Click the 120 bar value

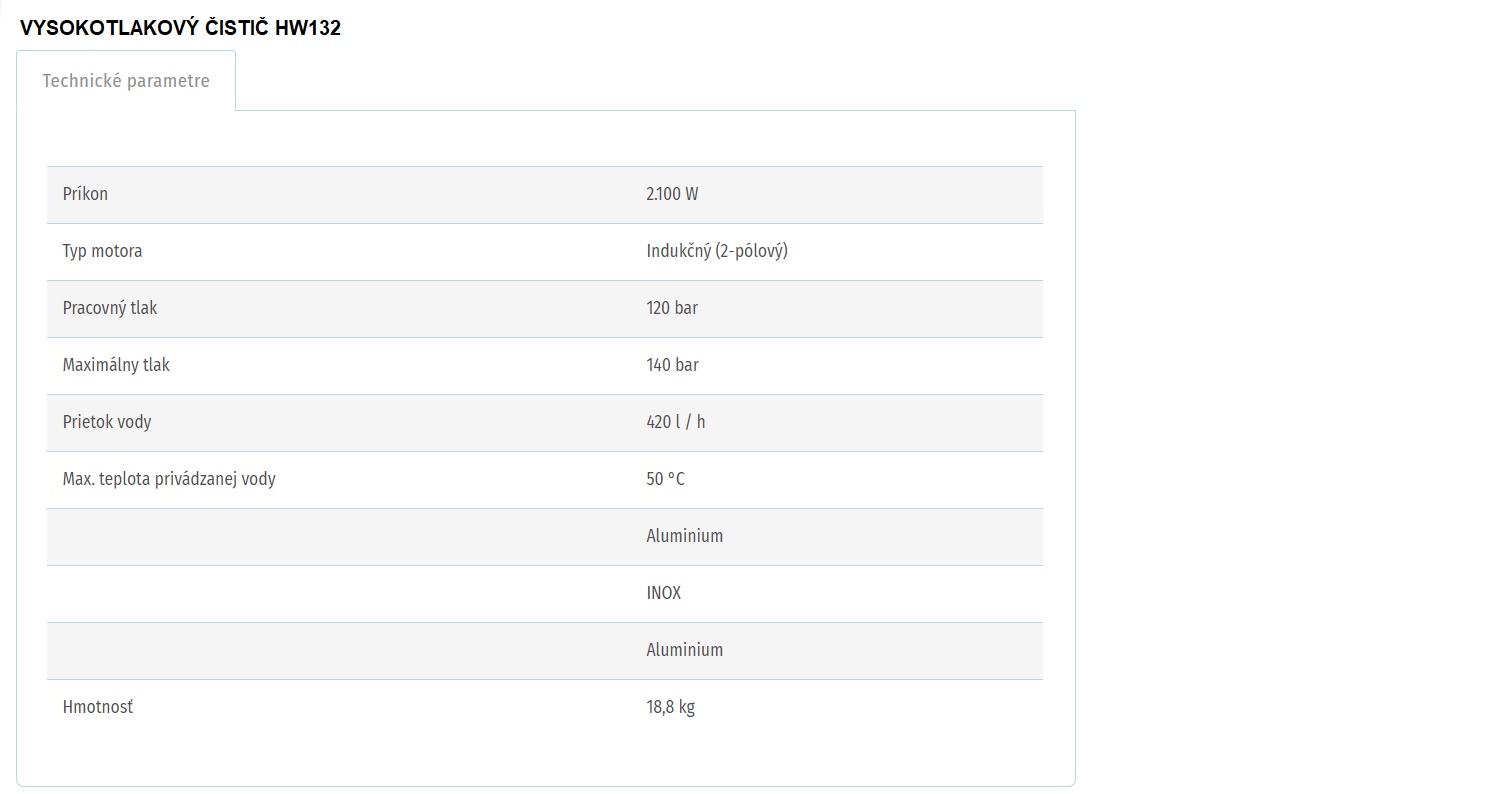coord(672,308)
